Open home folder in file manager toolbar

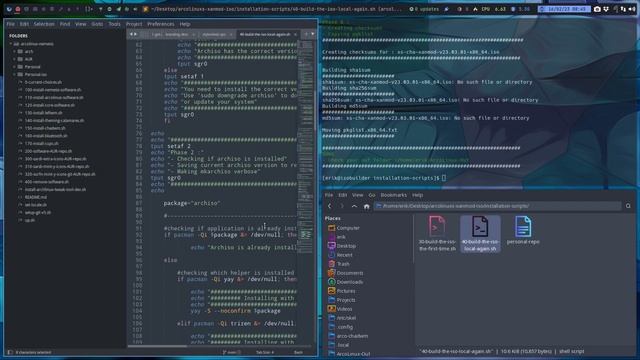coord(367,206)
